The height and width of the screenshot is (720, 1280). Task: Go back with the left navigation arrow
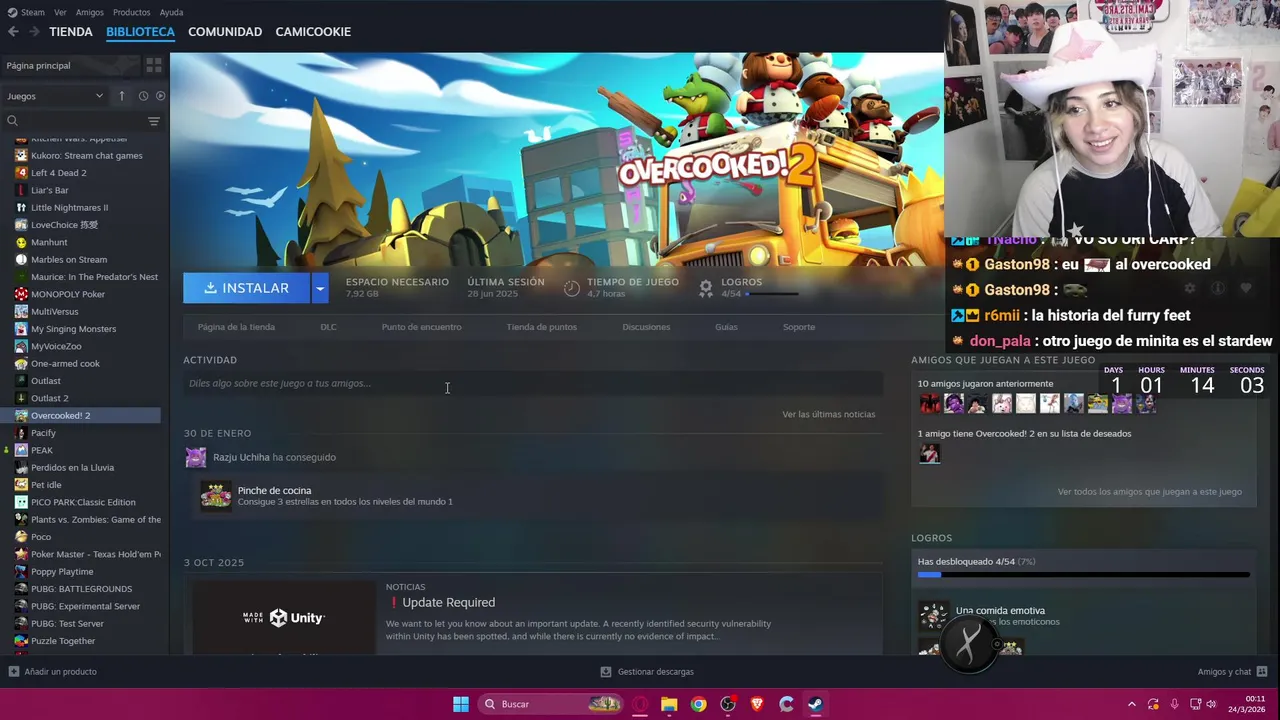point(13,32)
